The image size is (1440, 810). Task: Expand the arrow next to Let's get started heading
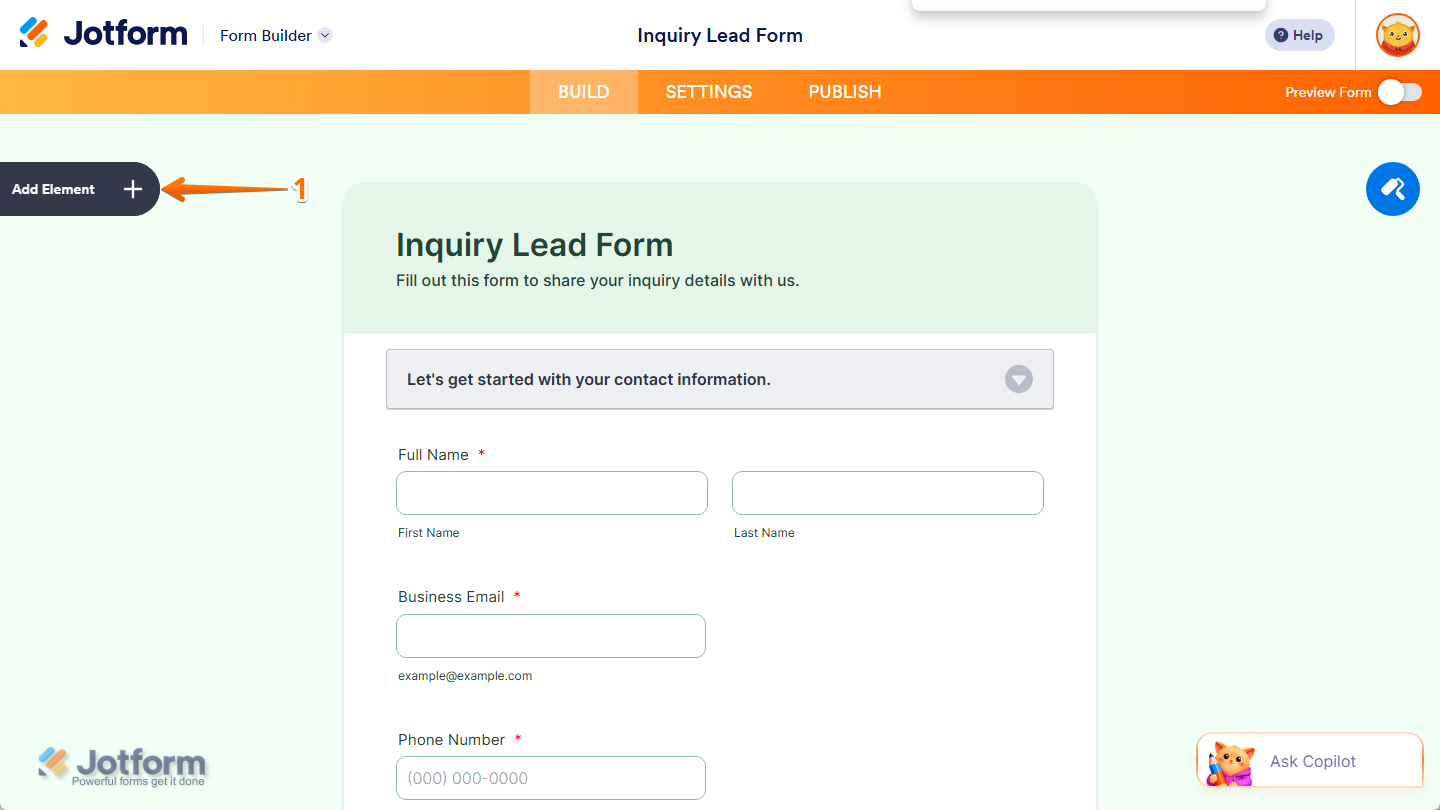point(1018,379)
